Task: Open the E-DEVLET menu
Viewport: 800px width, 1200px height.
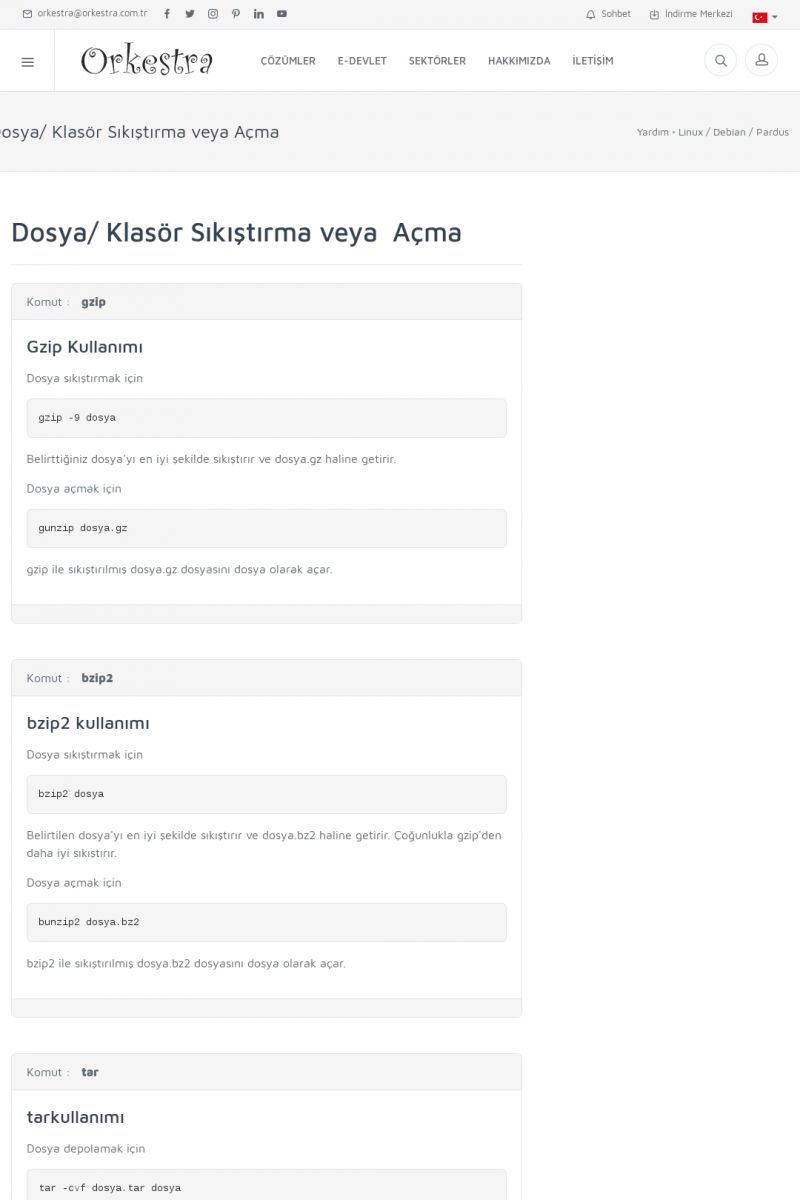Action: [362, 61]
